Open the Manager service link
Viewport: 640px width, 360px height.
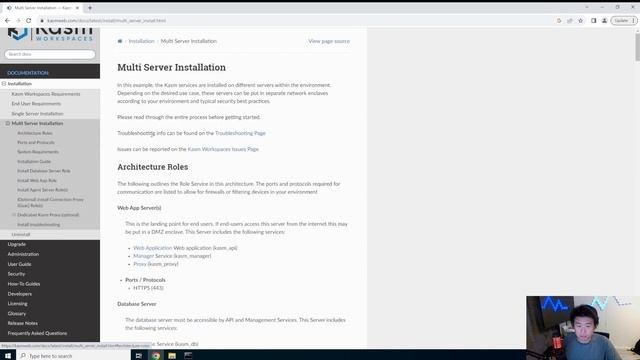[143, 256]
